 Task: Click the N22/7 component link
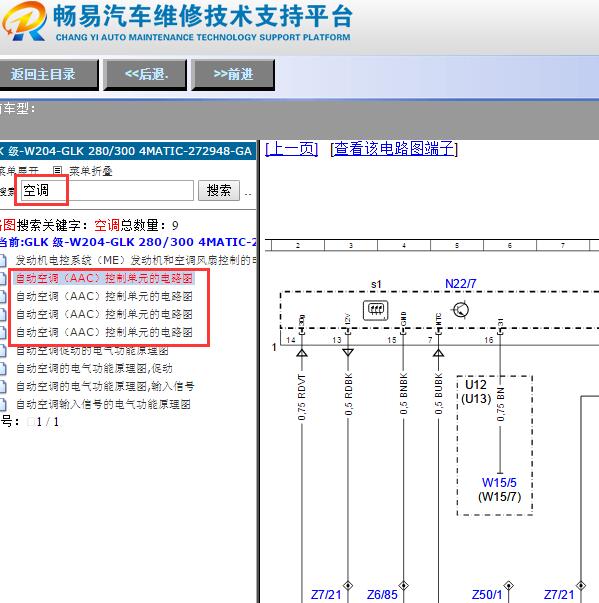pos(460,284)
